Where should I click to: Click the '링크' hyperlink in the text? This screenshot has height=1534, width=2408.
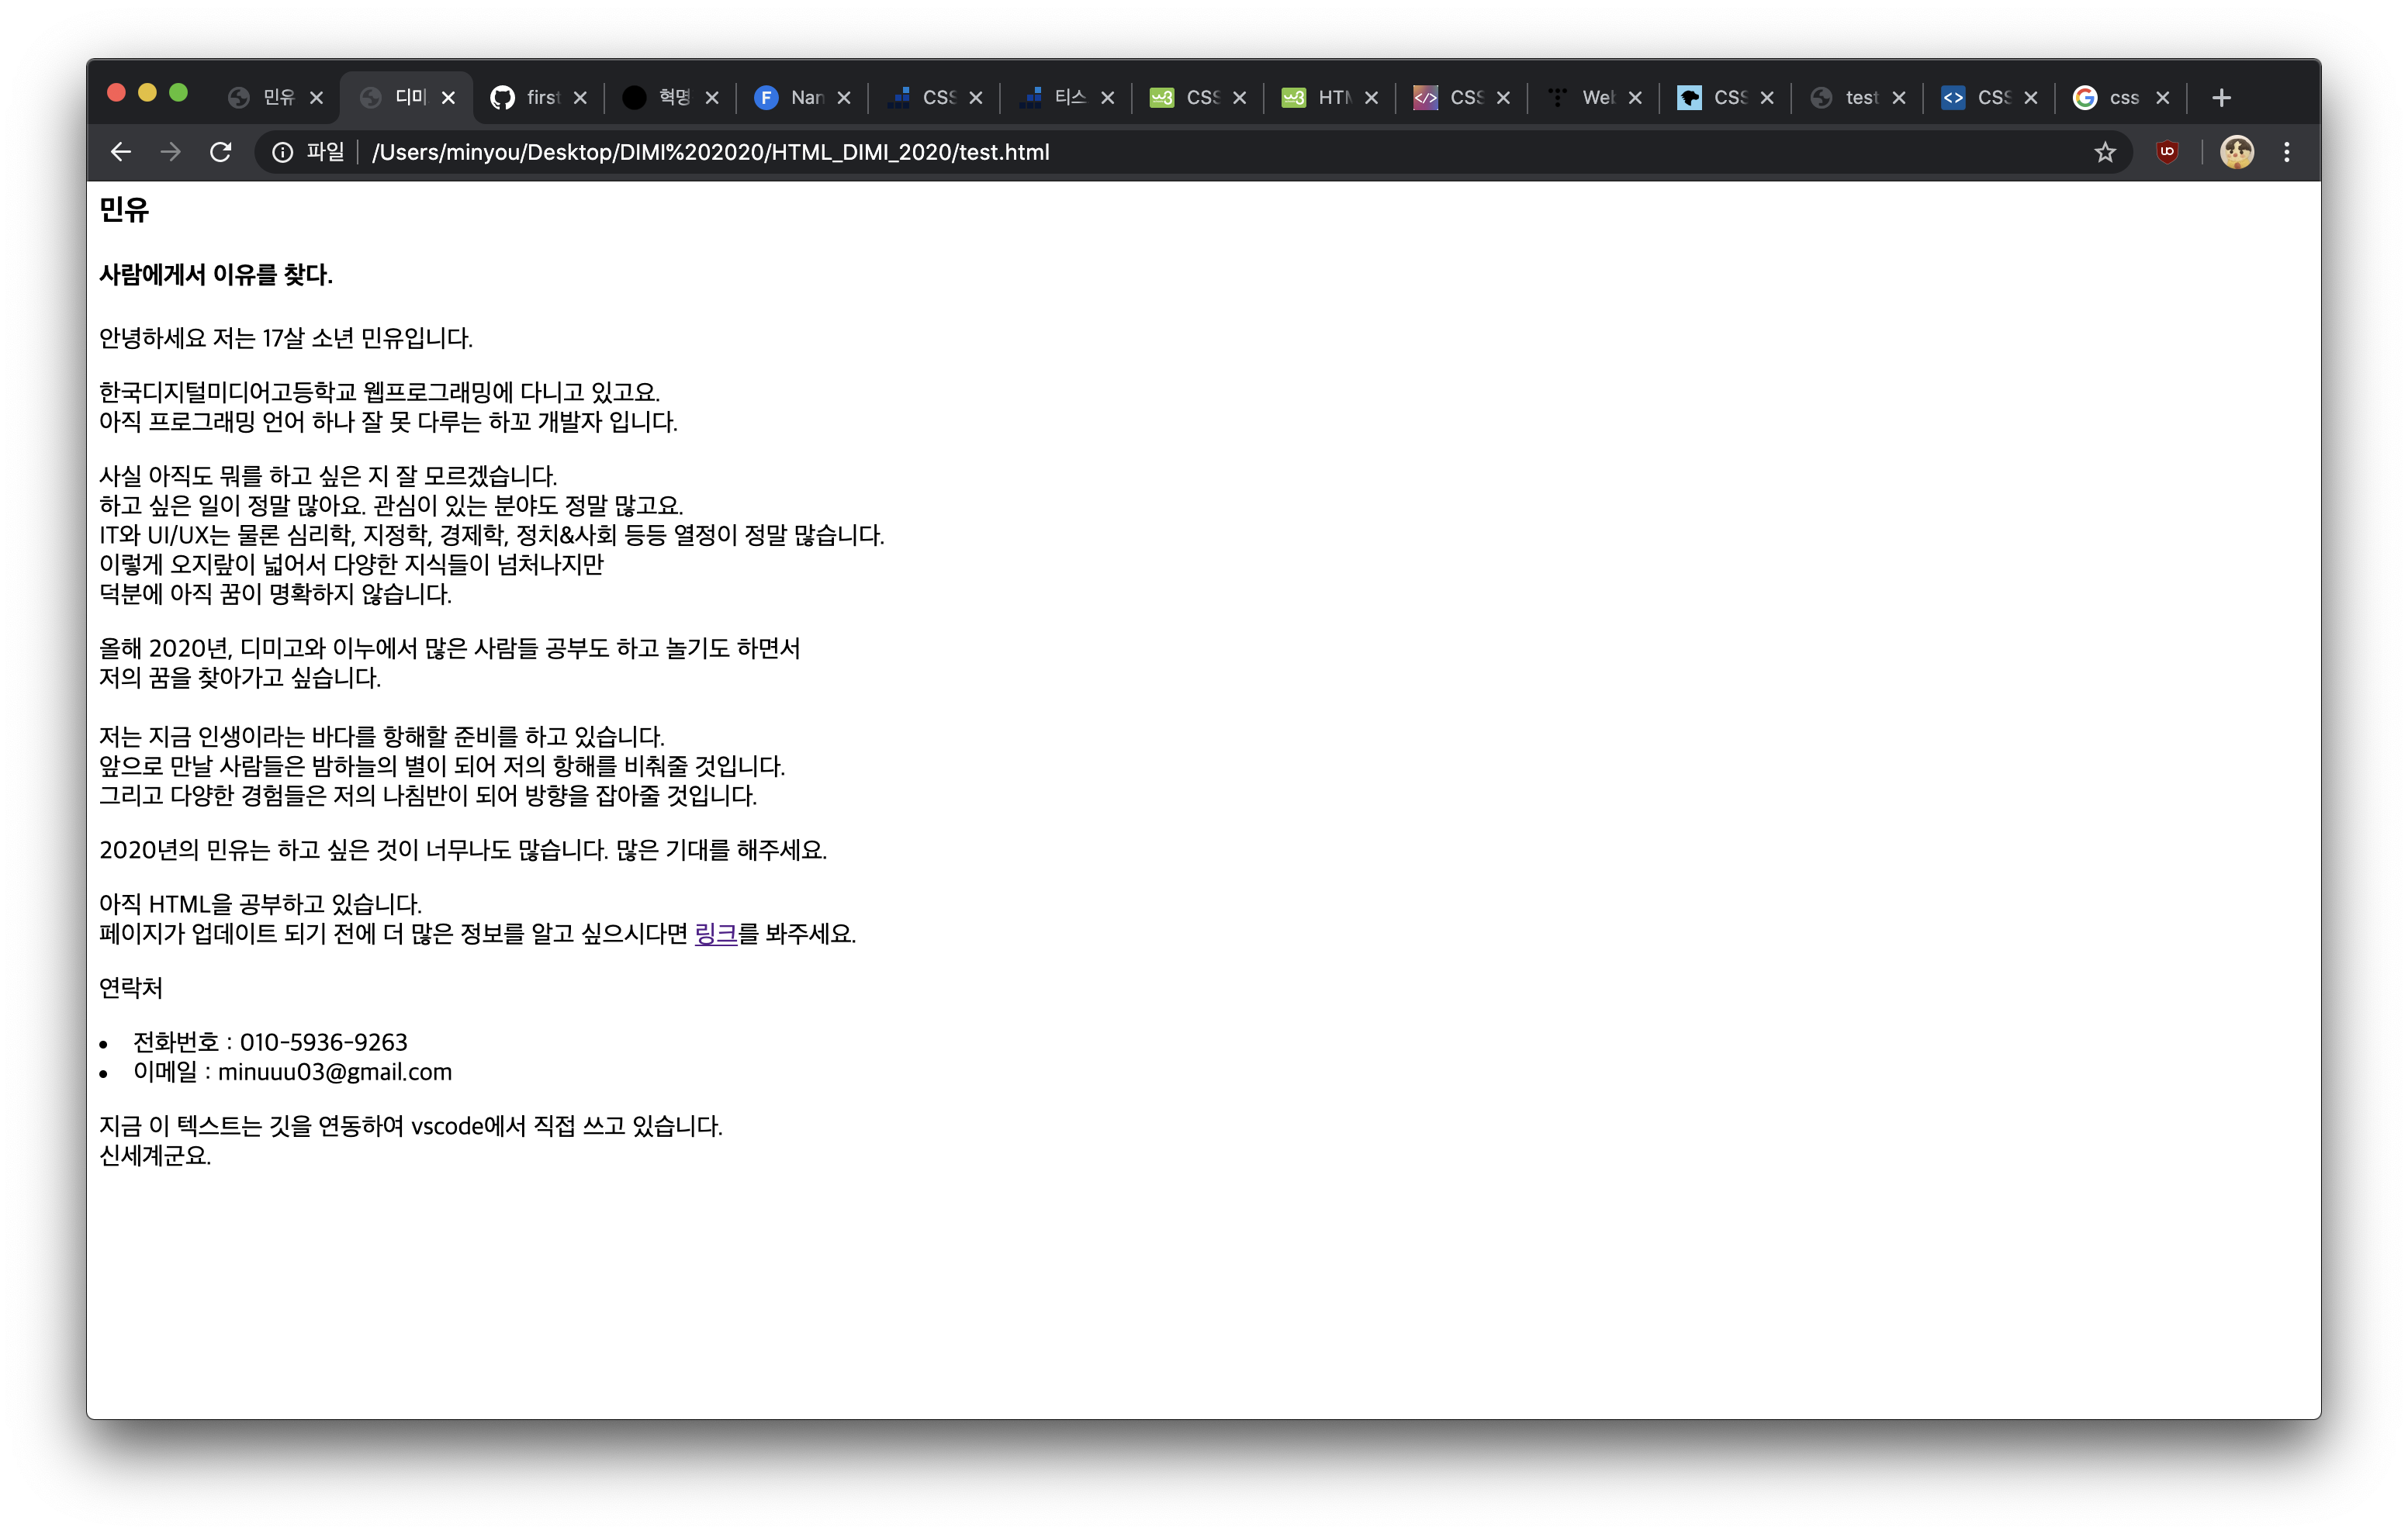click(715, 934)
